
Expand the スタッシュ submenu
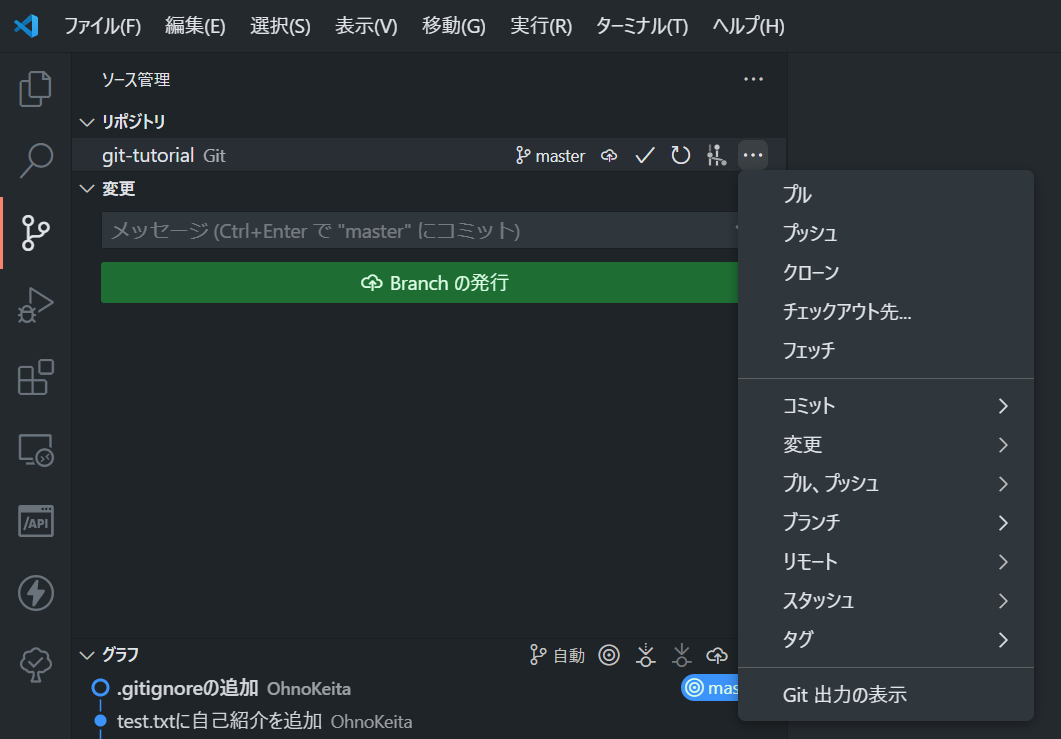coord(886,601)
